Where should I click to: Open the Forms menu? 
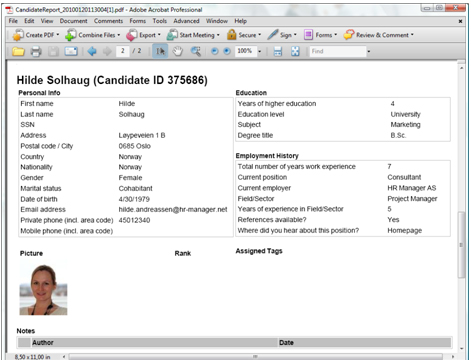138,21
